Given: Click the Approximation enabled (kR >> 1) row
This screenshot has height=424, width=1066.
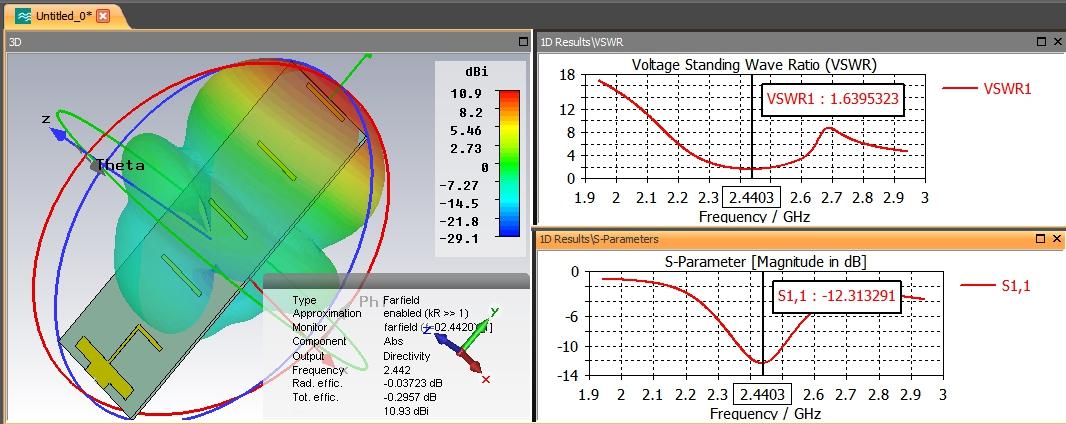Looking at the screenshot, I should tap(379, 313).
